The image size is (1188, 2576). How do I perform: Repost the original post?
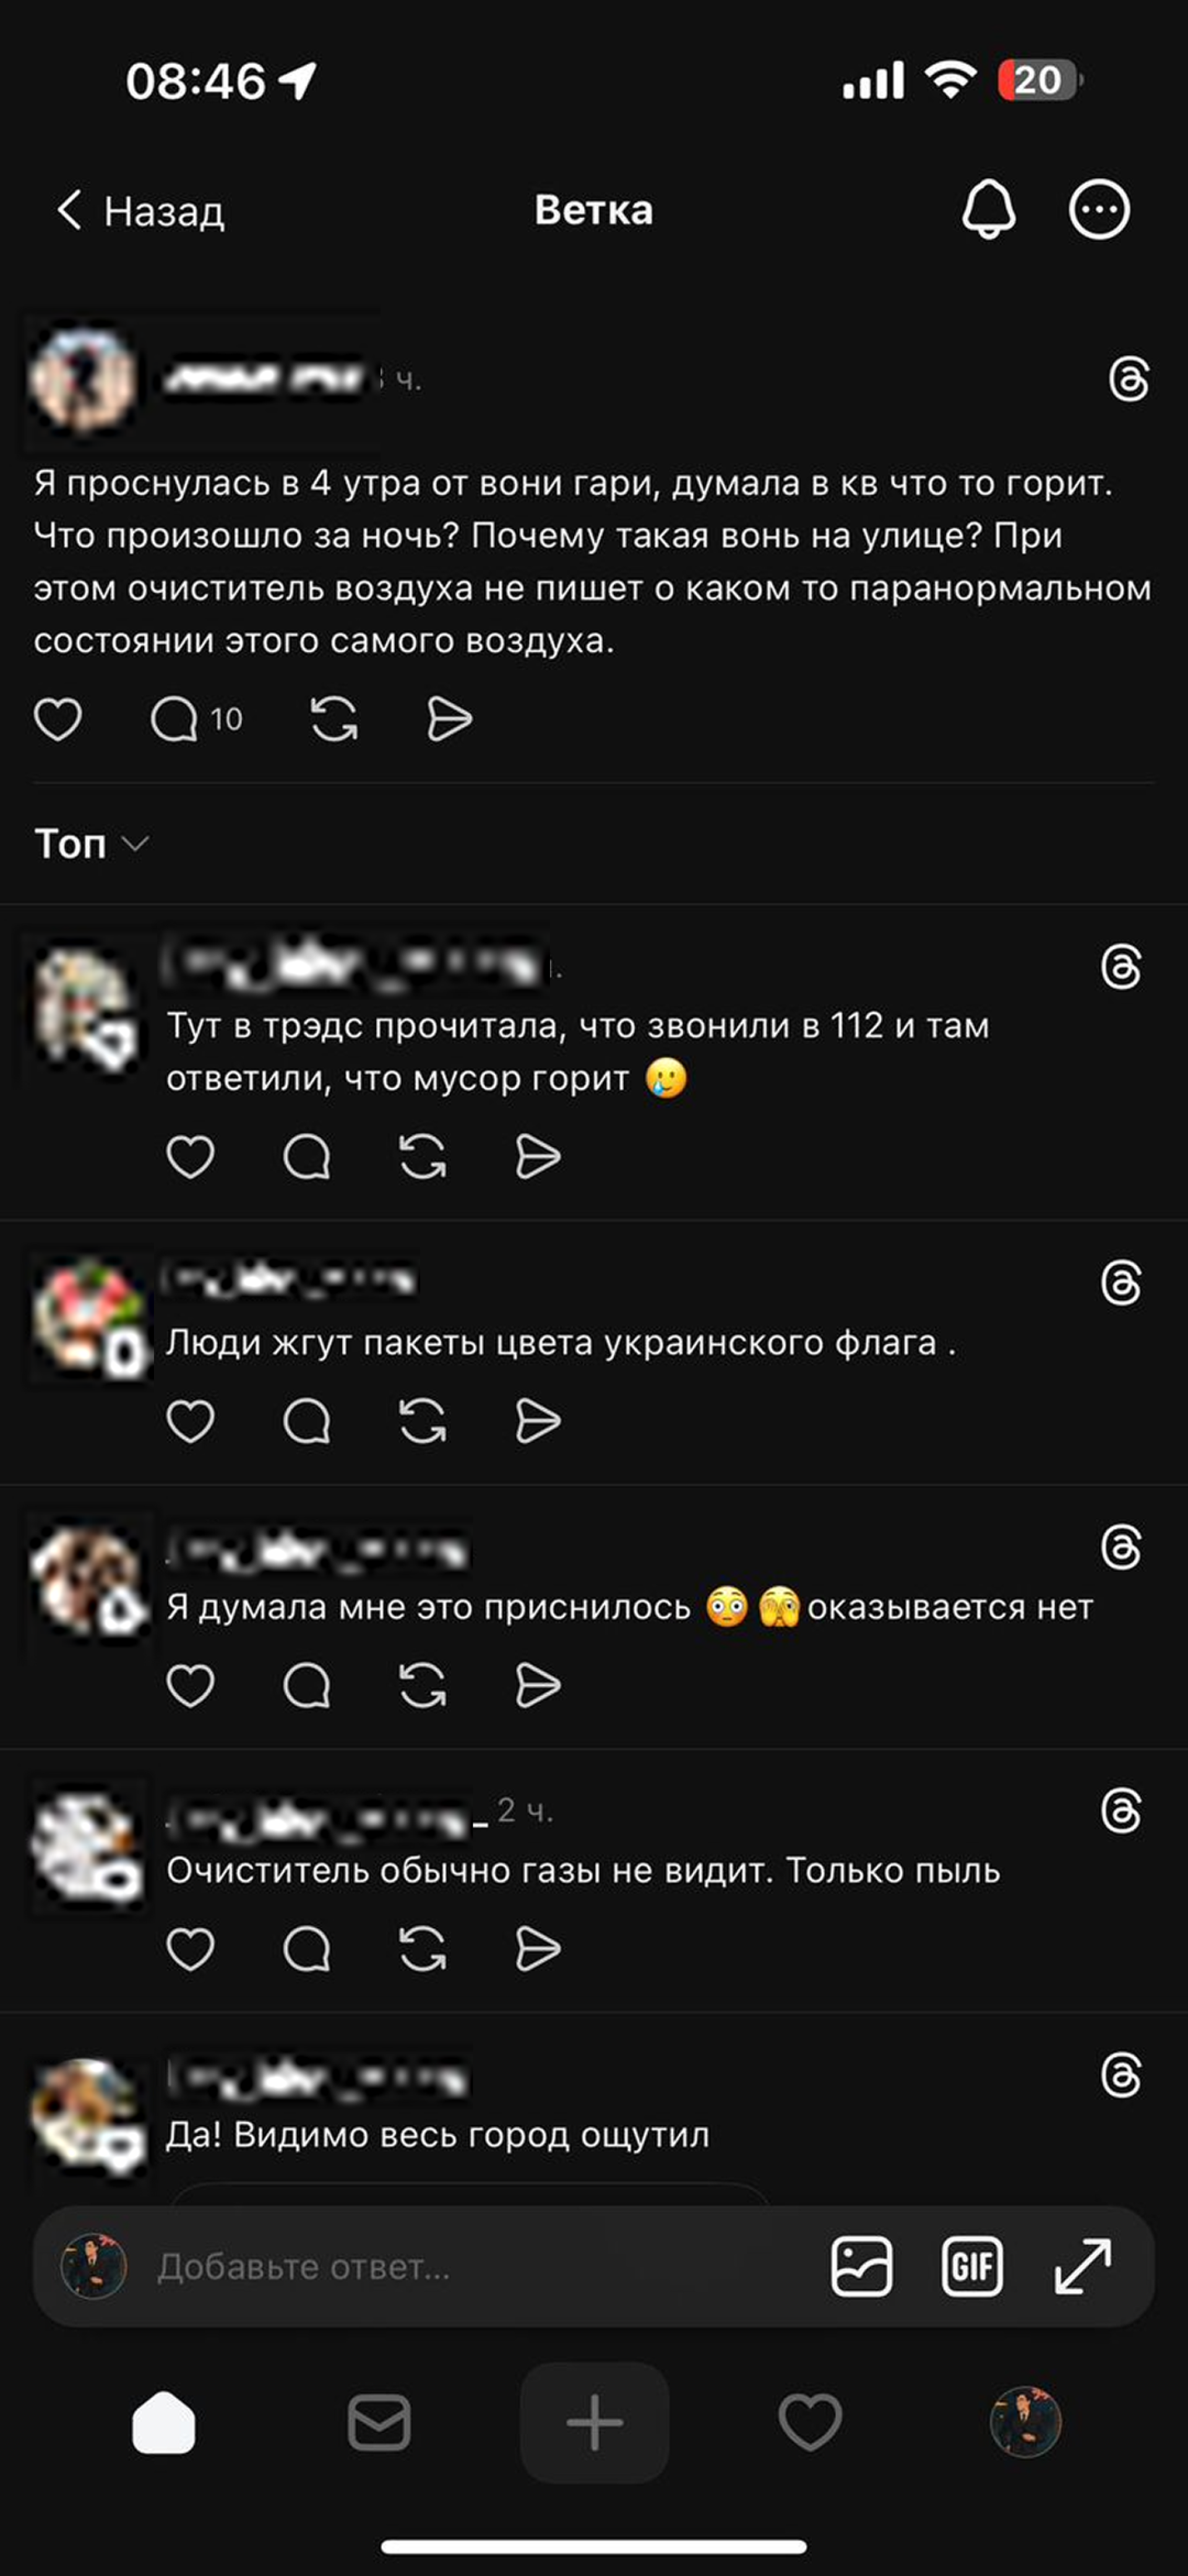coord(334,719)
